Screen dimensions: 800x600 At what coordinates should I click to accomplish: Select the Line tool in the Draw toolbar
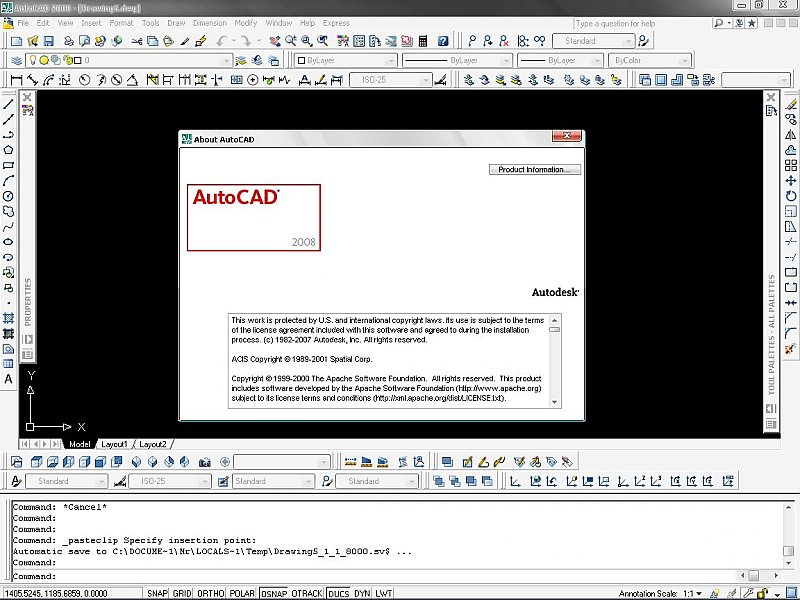(x=11, y=108)
